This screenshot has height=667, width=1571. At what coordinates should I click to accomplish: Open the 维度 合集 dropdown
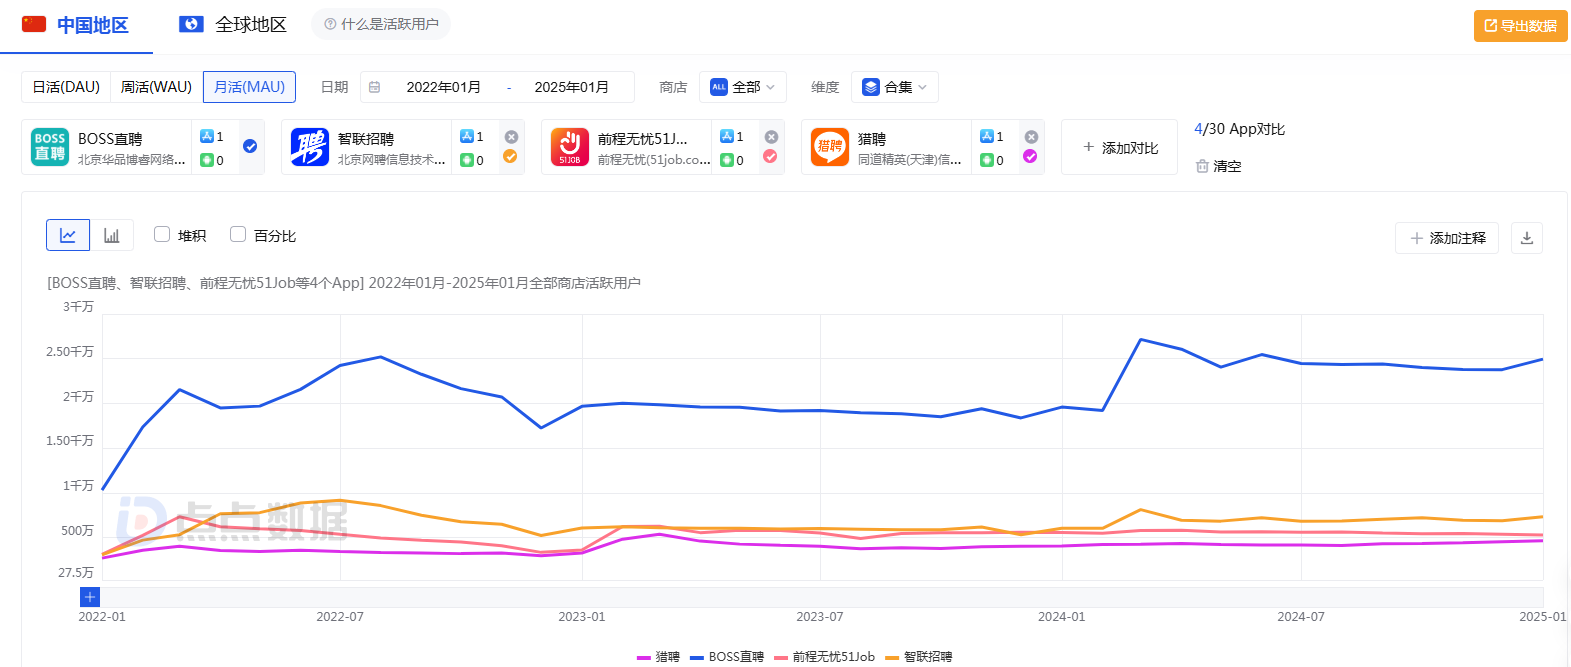[x=895, y=87]
